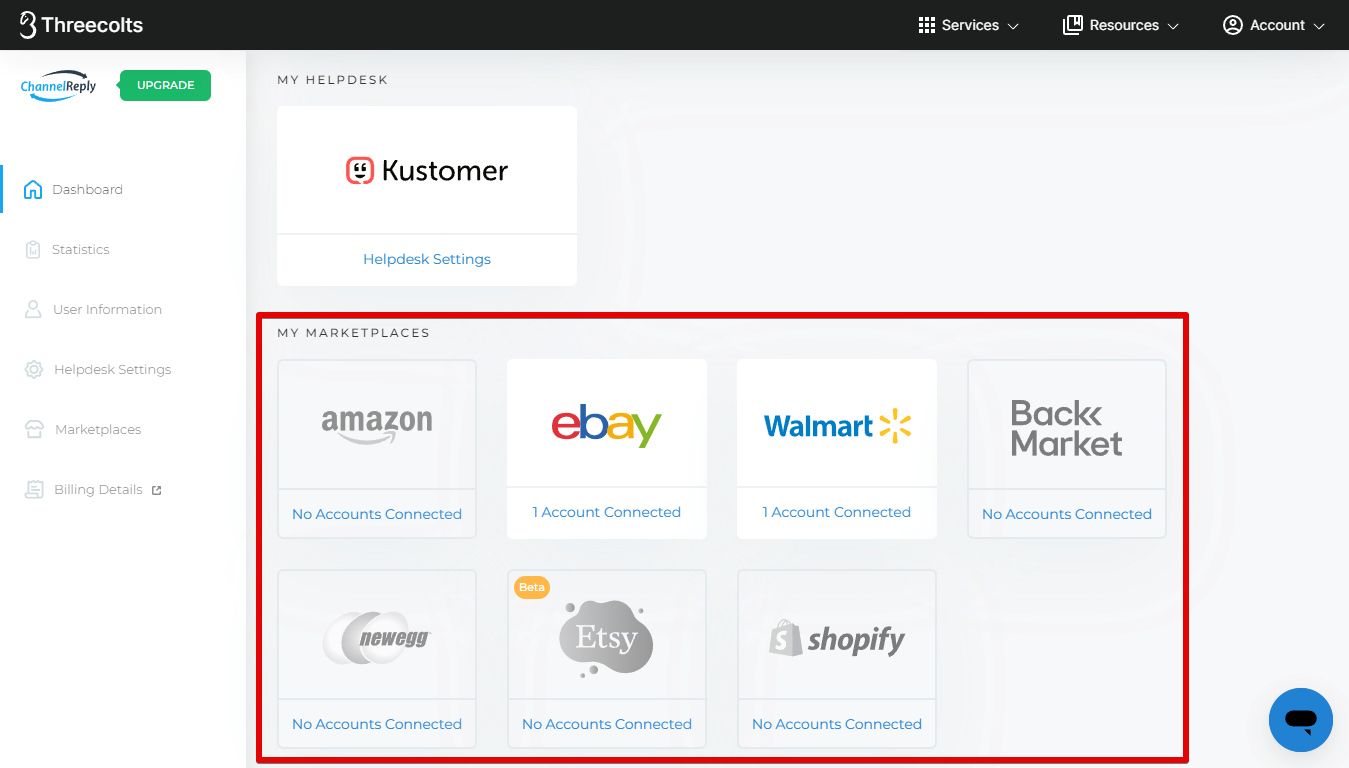Click the Dashboard home icon
The height and width of the screenshot is (768, 1349).
pos(33,189)
